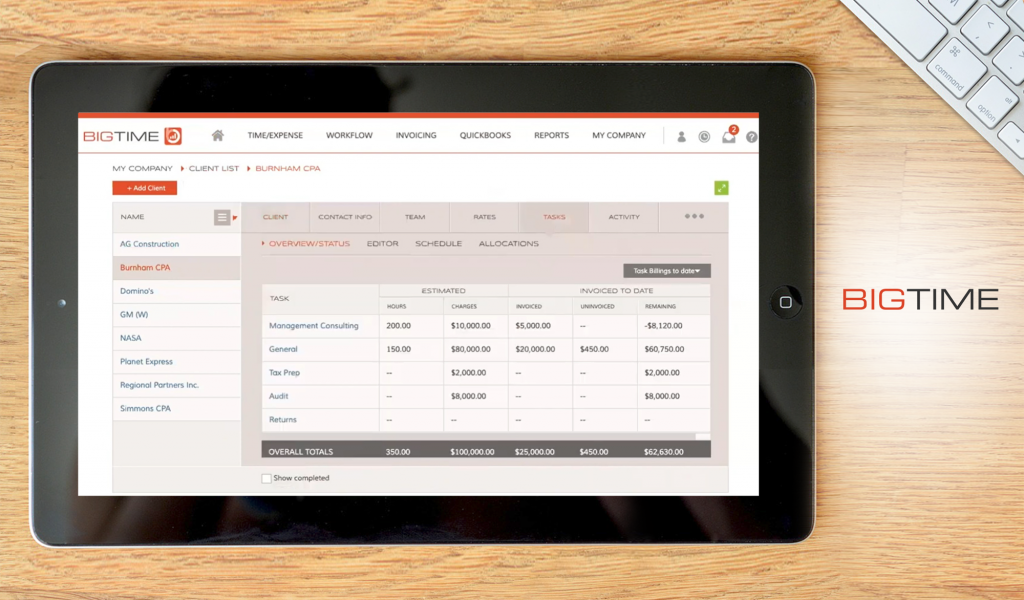Open the Task Billings to date dropdown
This screenshot has height=600, width=1024.
point(666,271)
